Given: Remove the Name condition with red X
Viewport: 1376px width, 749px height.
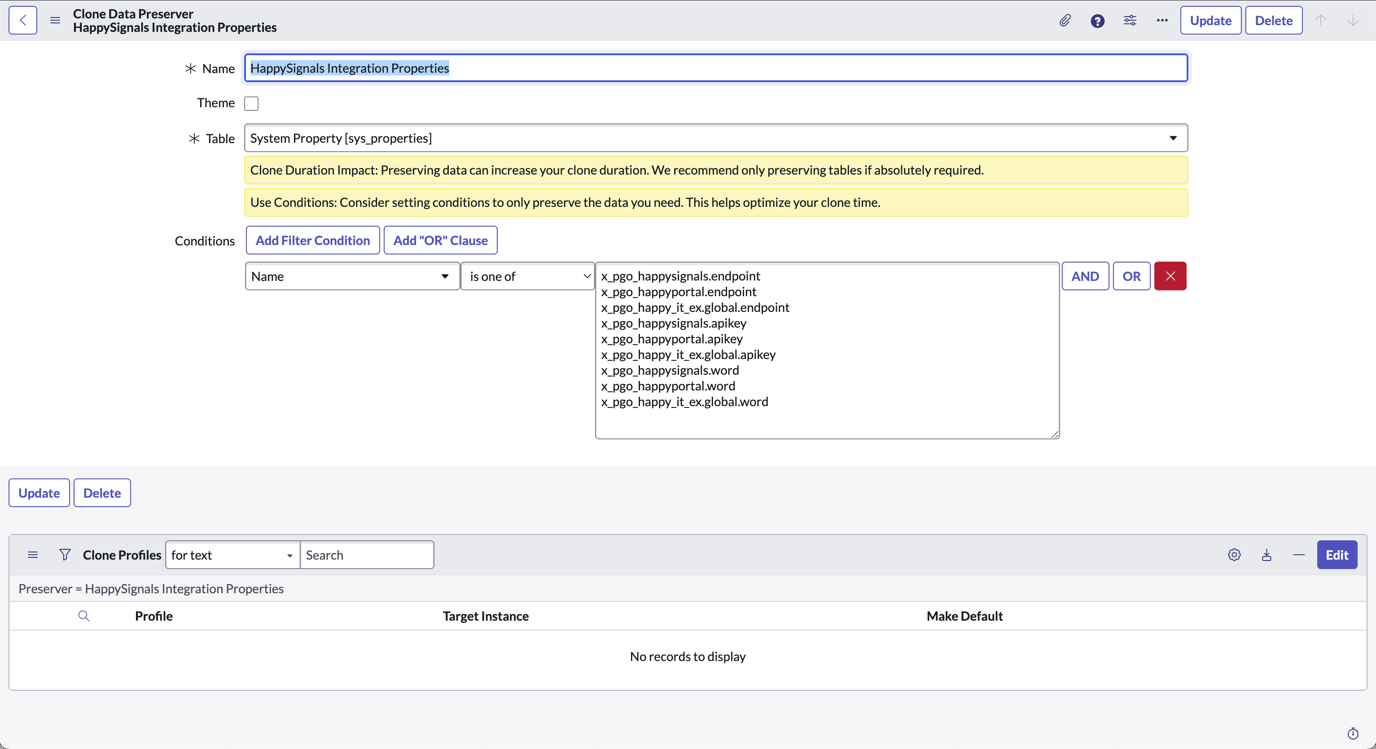Looking at the screenshot, I should point(1170,276).
